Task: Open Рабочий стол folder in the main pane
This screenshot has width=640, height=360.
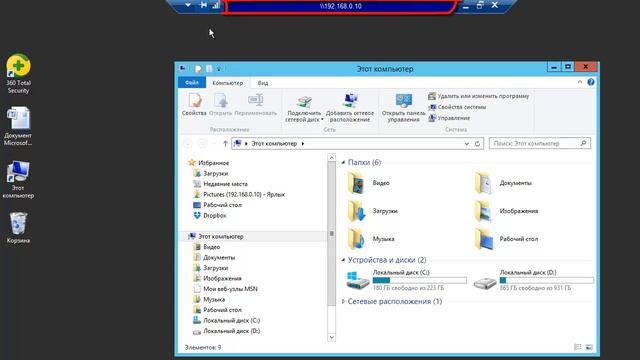Action: (506, 239)
